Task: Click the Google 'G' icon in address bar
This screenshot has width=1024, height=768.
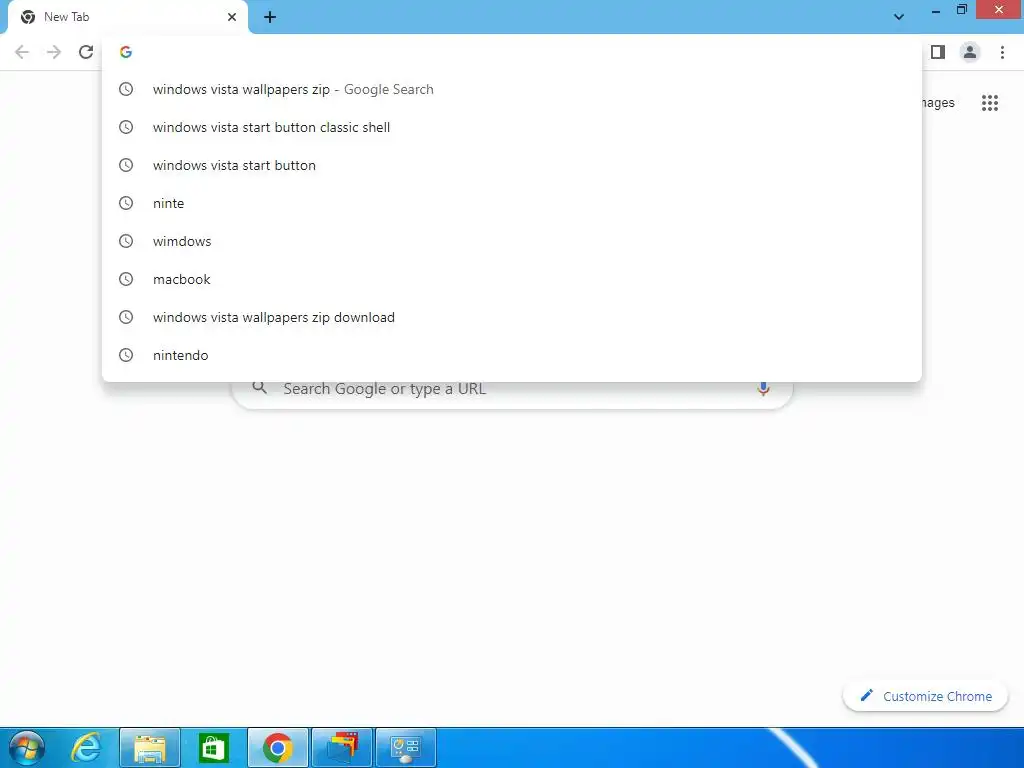Action: (126, 52)
